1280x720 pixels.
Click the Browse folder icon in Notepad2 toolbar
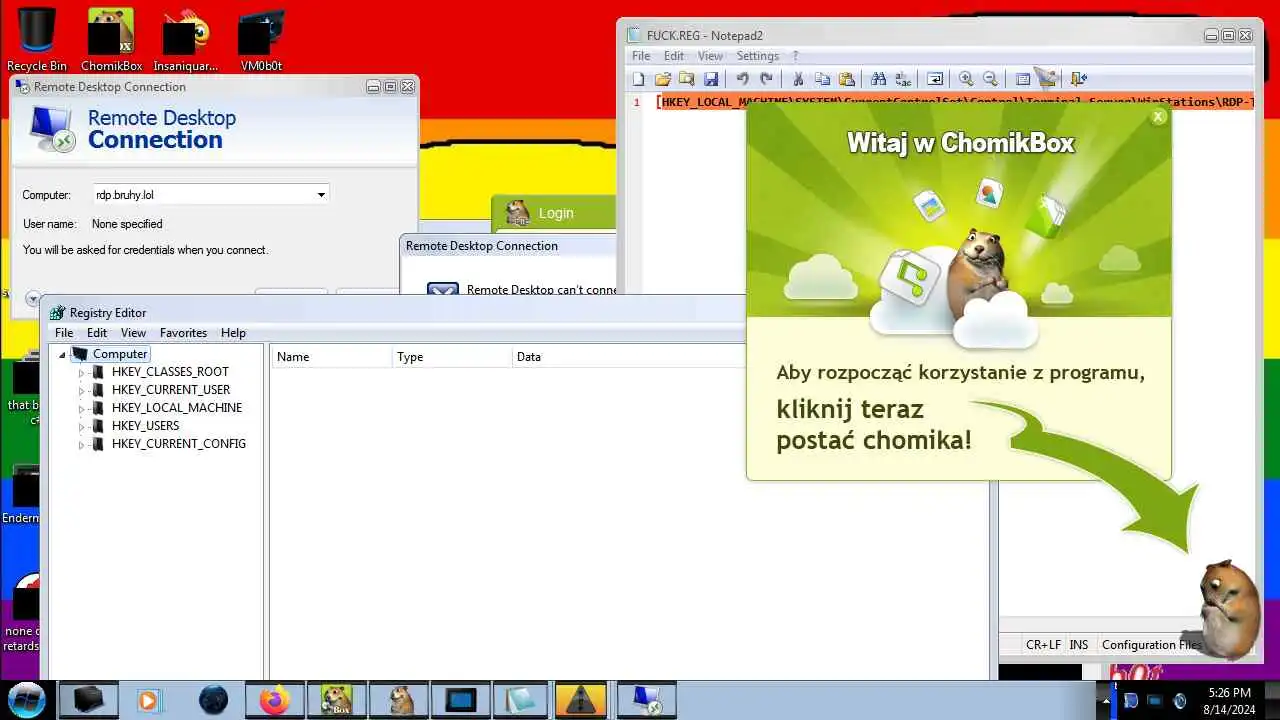pos(686,79)
